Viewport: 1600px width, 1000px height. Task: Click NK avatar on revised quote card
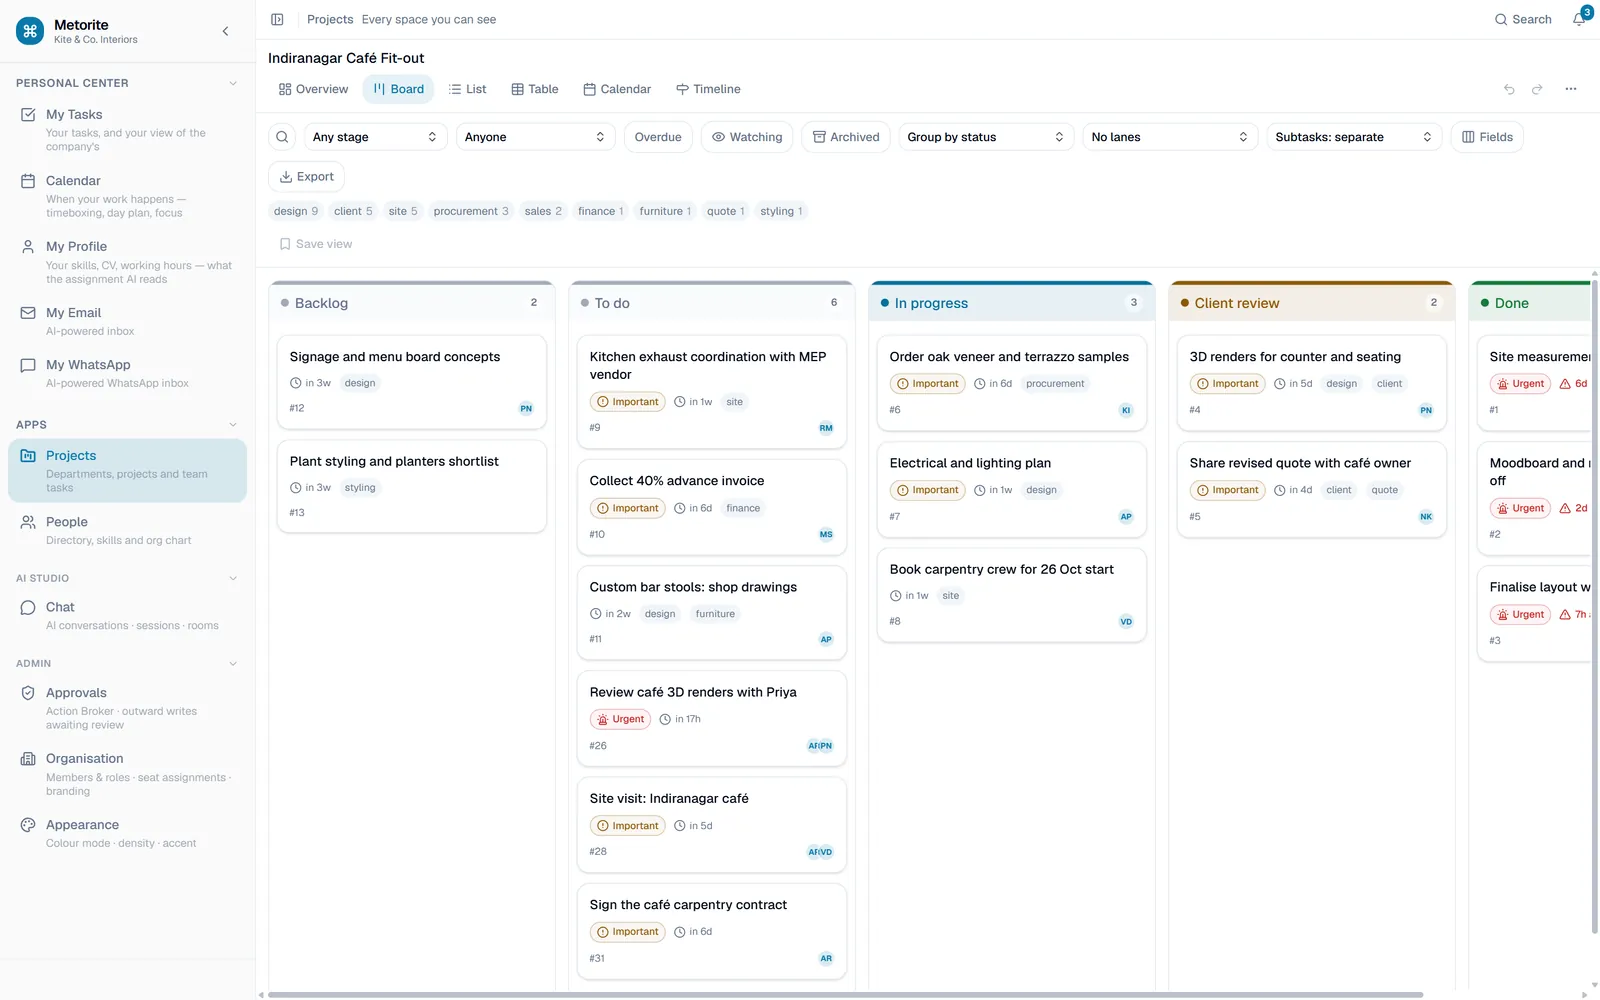pos(1426,517)
